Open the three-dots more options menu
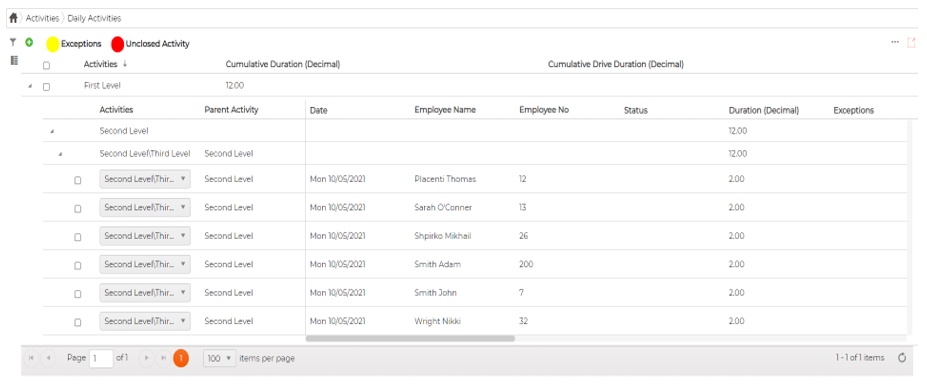This screenshot has width=927, height=391. pyautogui.click(x=895, y=43)
